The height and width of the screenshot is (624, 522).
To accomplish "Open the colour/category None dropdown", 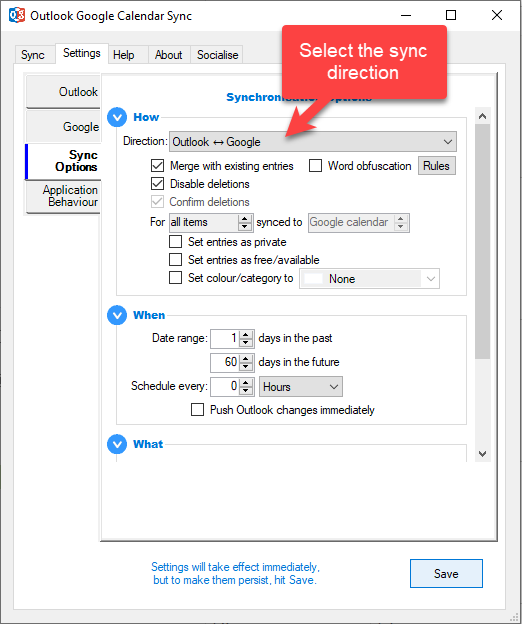I will tap(369, 279).
